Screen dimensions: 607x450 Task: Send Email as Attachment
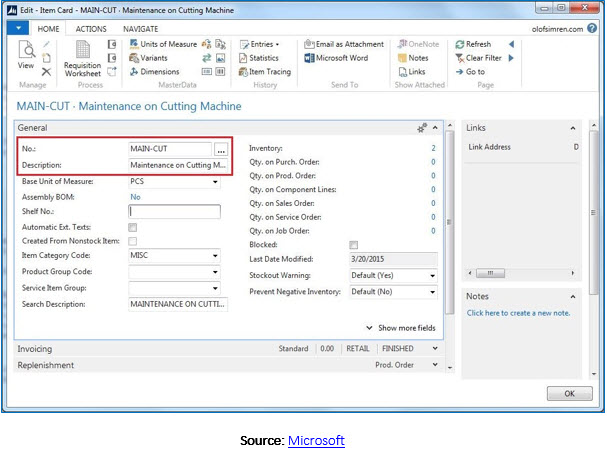(344, 44)
